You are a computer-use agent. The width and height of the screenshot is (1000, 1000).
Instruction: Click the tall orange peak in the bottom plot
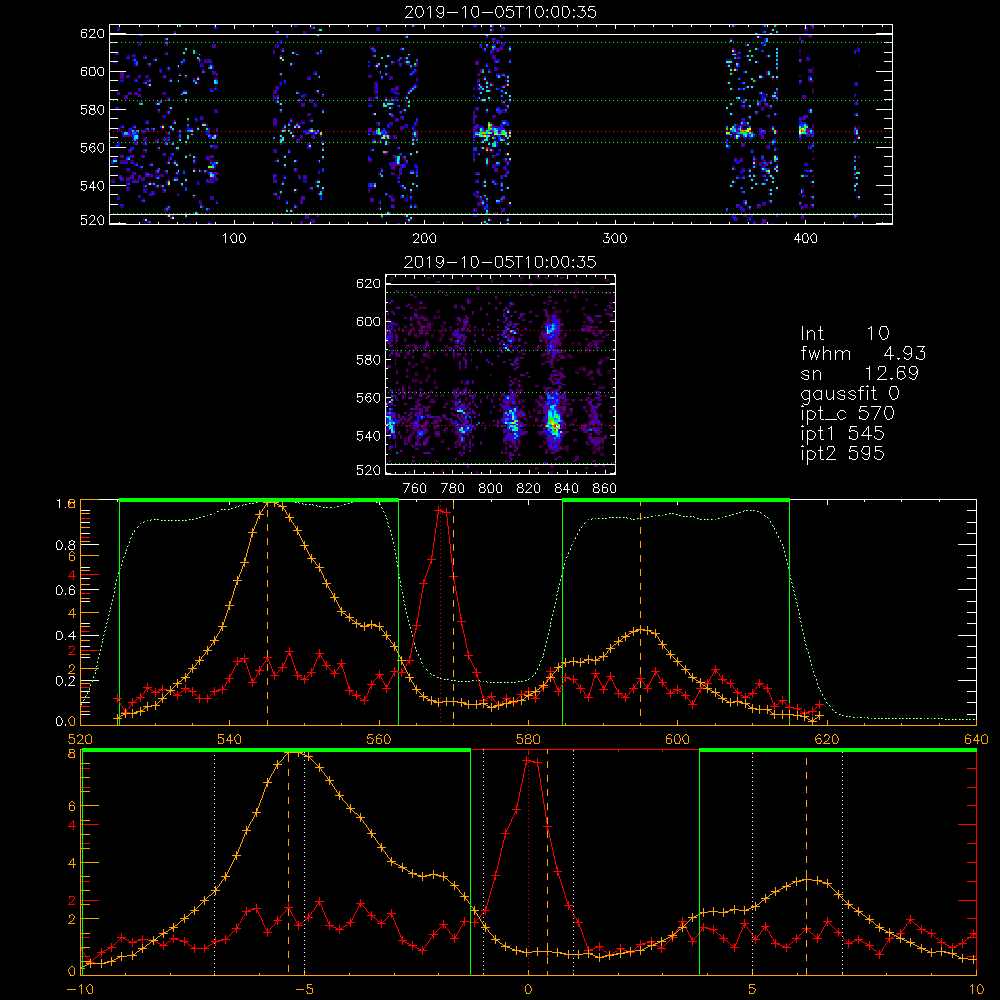pos(295,753)
